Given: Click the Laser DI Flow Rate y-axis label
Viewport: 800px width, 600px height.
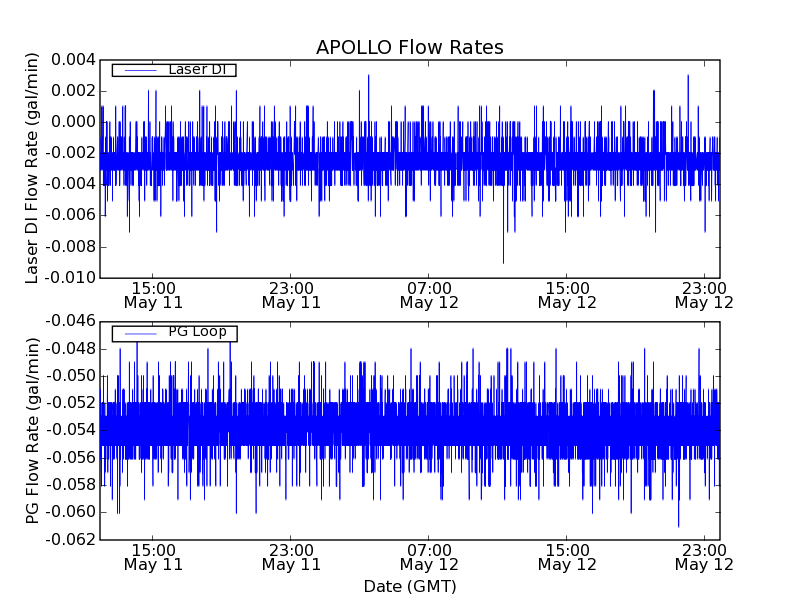Looking at the screenshot, I should tap(32, 168).
